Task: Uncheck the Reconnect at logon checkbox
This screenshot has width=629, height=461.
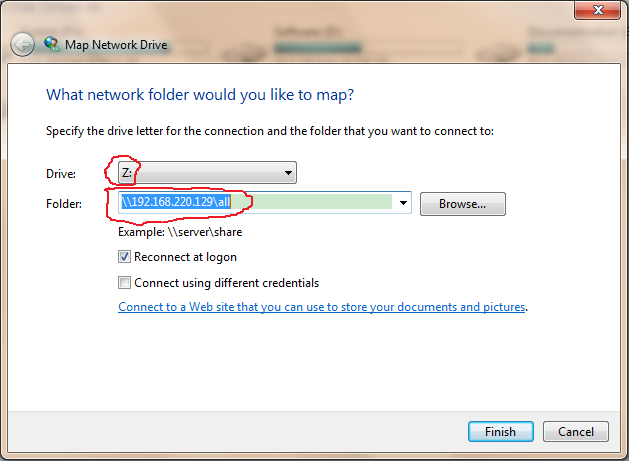Action: [124, 257]
